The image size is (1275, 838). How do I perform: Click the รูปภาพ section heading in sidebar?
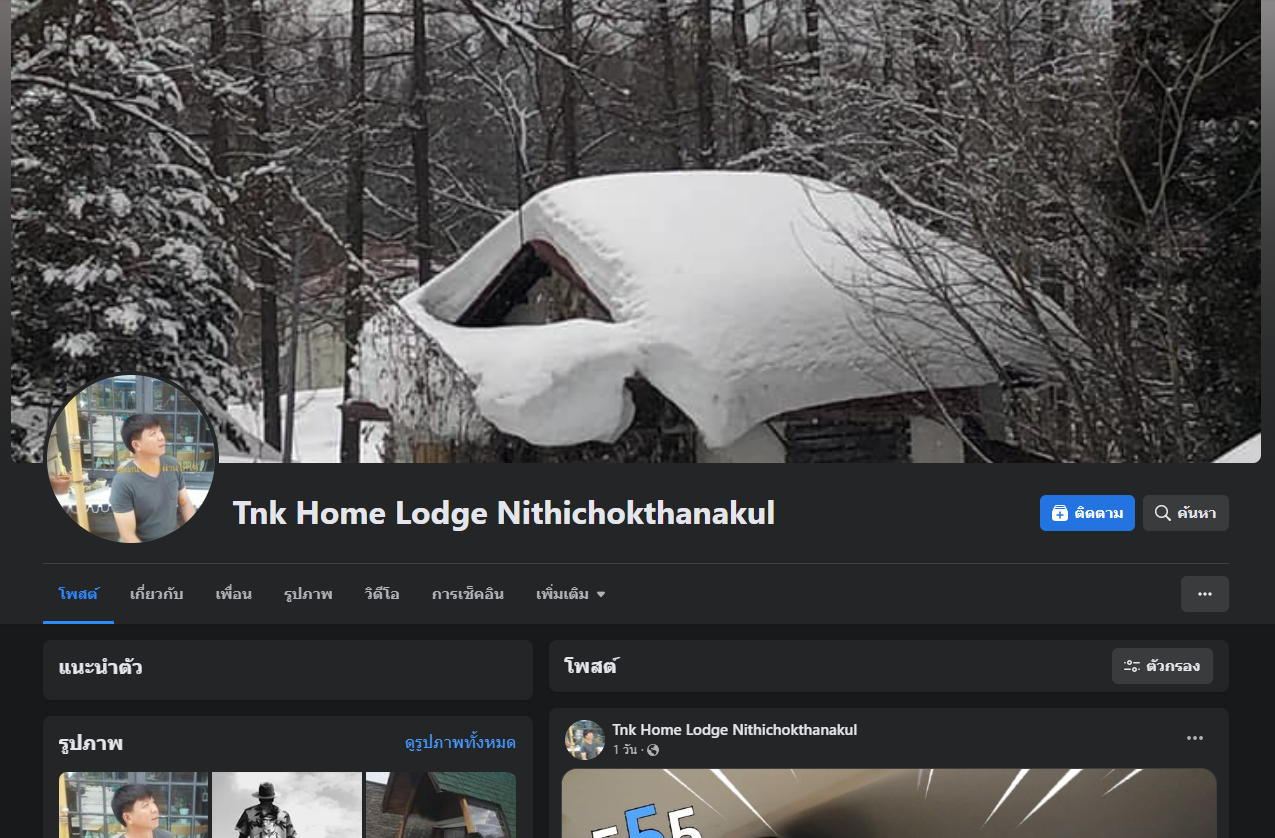click(90, 744)
